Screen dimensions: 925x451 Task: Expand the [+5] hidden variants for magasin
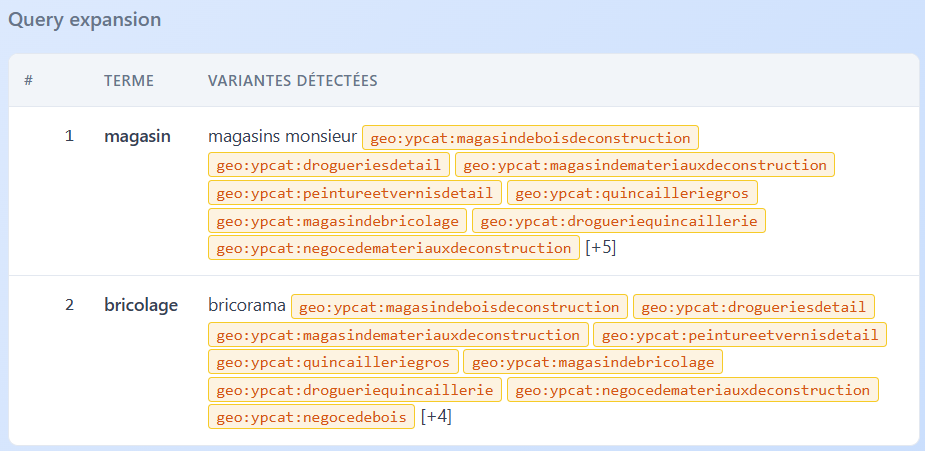click(600, 248)
